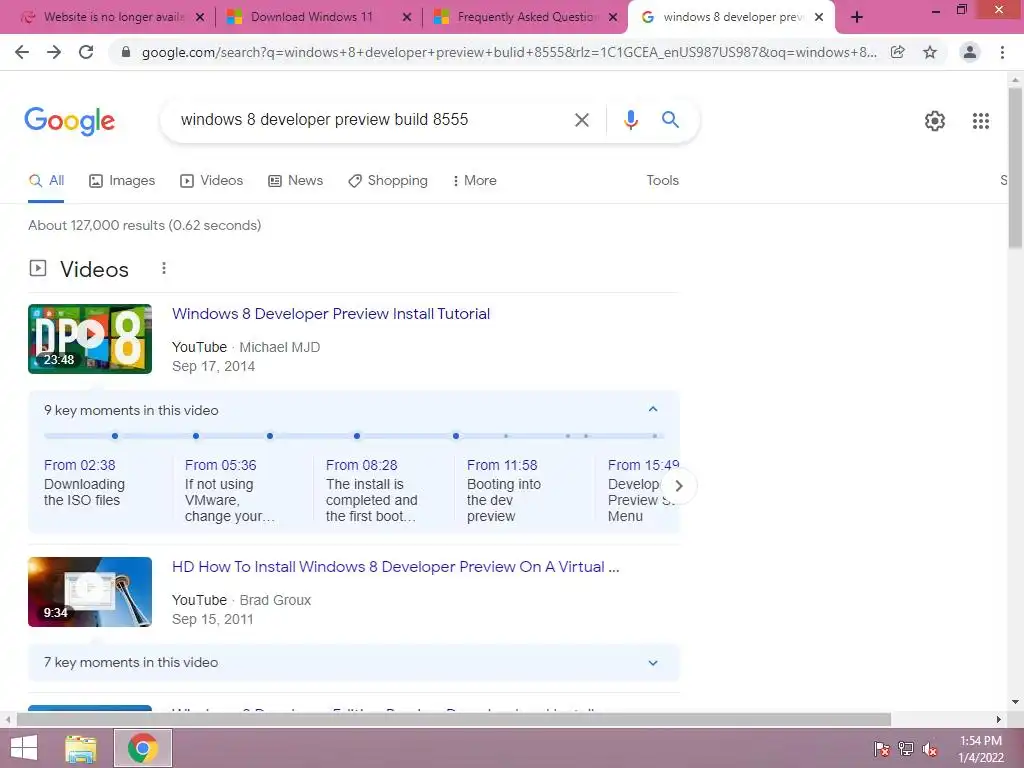Clear the search box with the X
The height and width of the screenshot is (768, 1024).
(581, 120)
